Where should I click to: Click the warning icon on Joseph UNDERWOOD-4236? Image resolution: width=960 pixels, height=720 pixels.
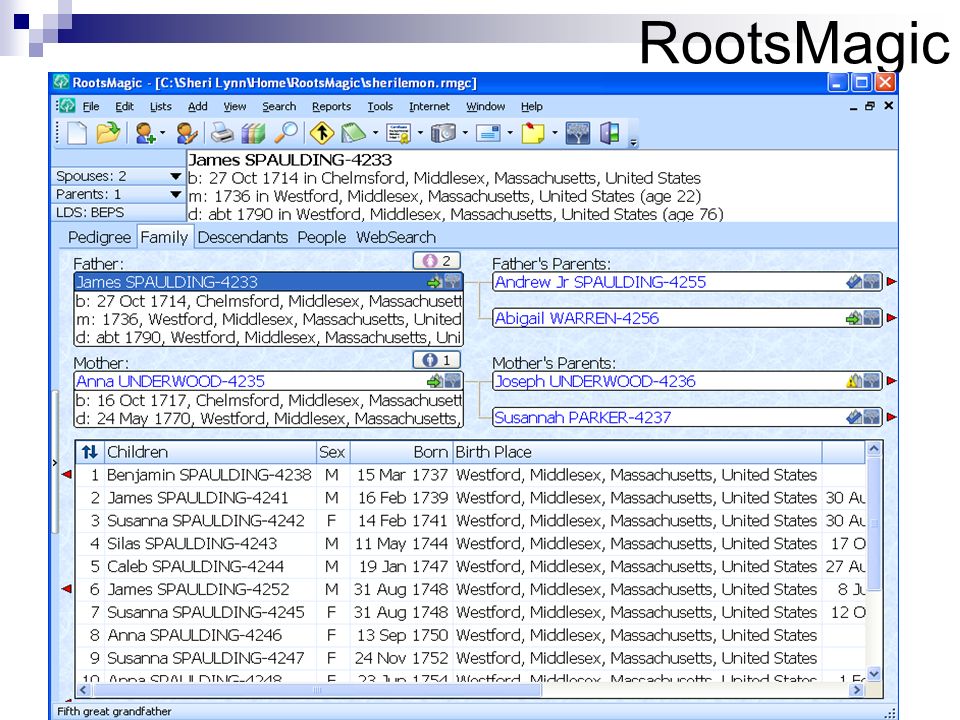pos(853,381)
